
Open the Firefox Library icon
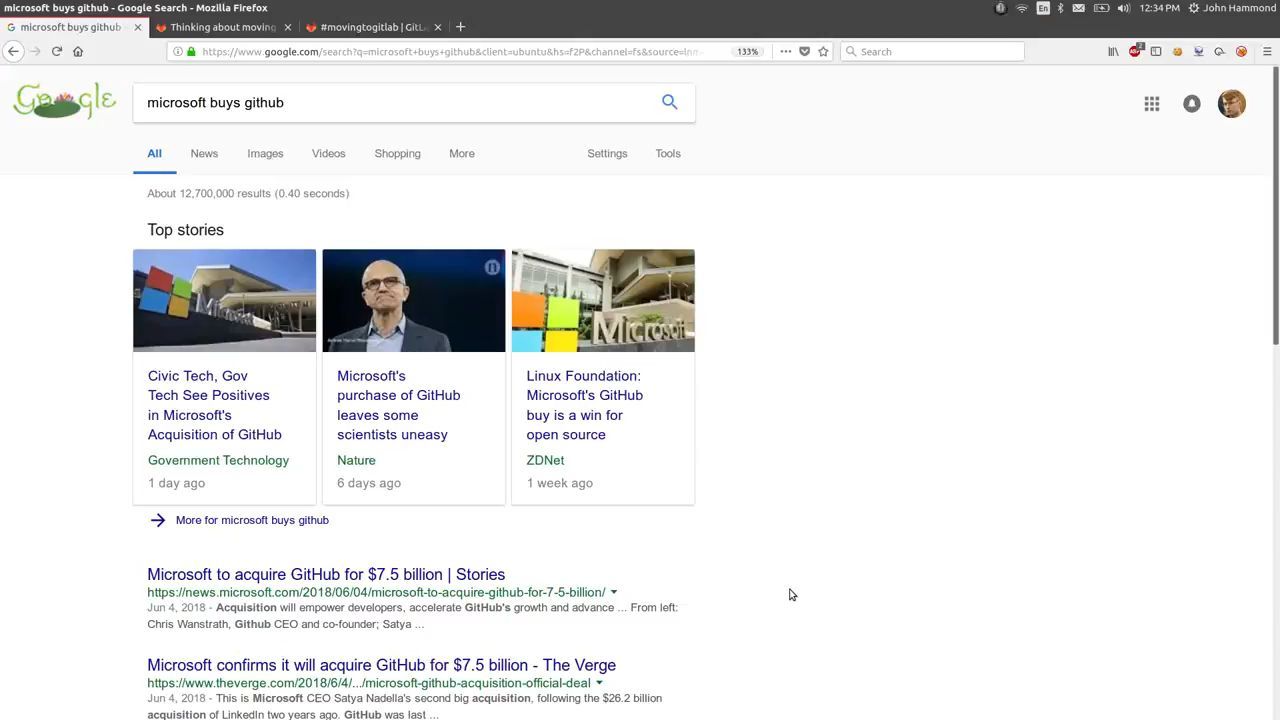pyautogui.click(x=1113, y=51)
